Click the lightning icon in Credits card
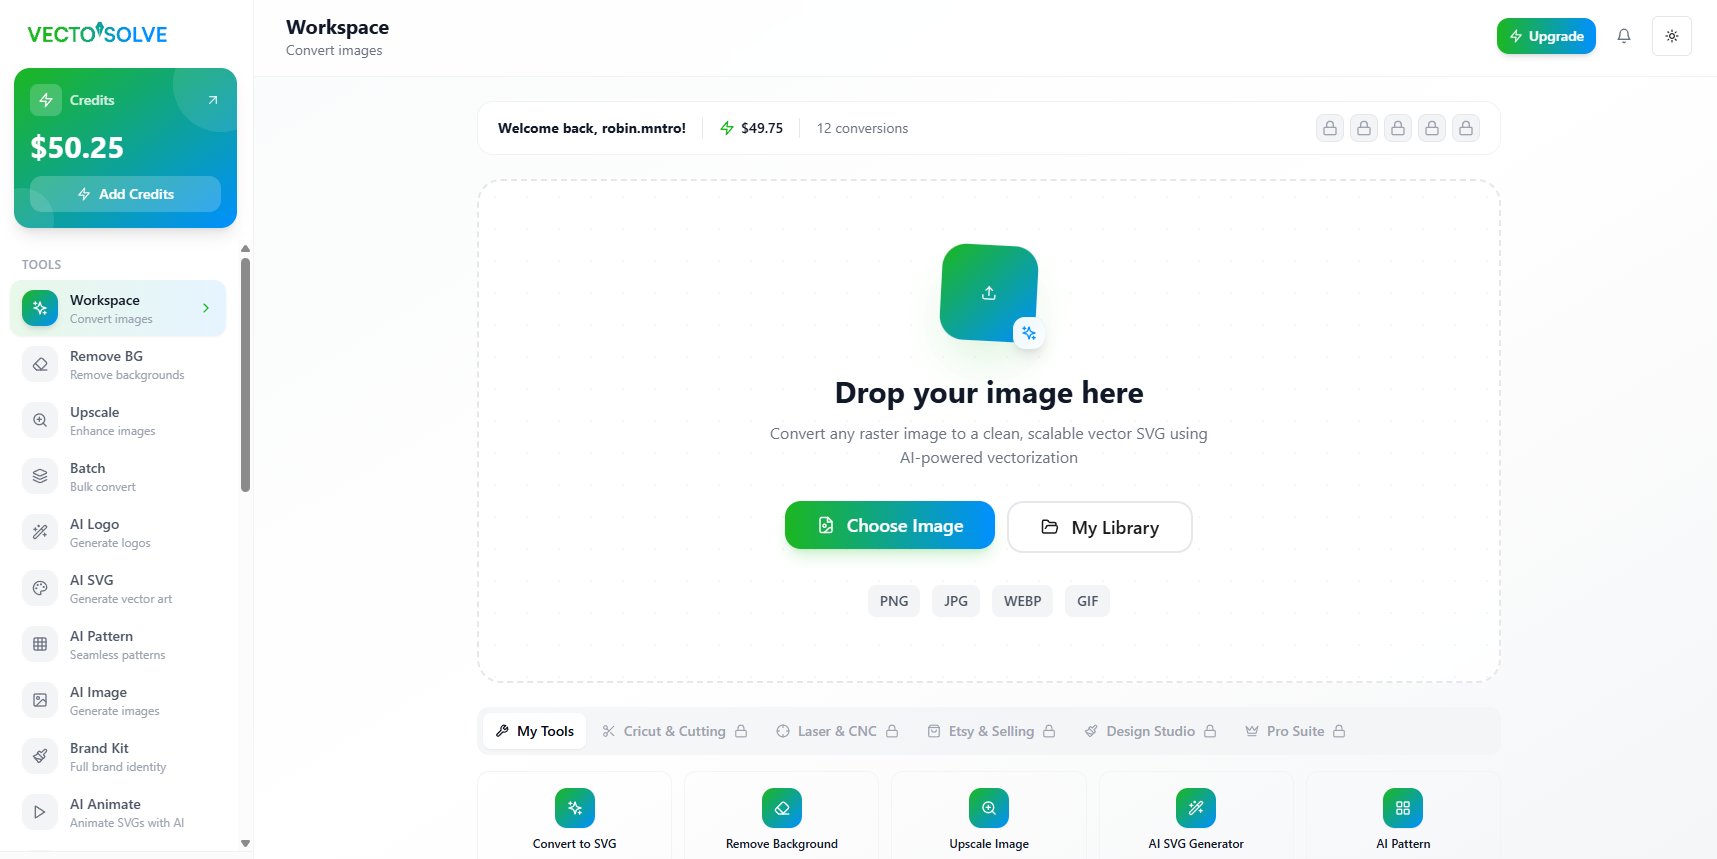The width and height of the screenshot is (1717, 859). tap(46, 100)
